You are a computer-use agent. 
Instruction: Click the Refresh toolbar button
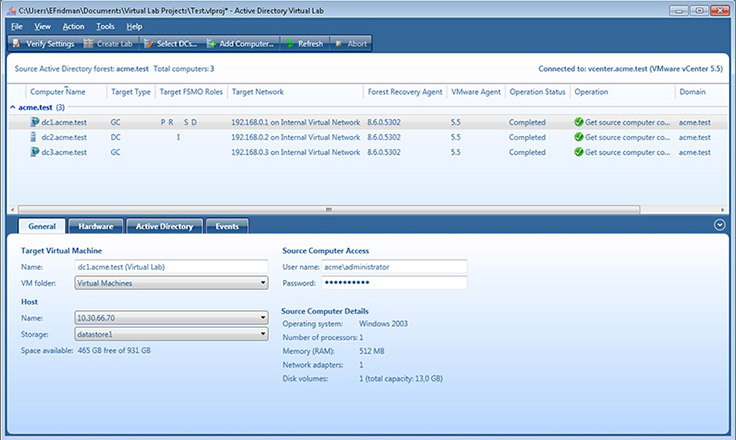pyautogui.click(x=304, y=44)
